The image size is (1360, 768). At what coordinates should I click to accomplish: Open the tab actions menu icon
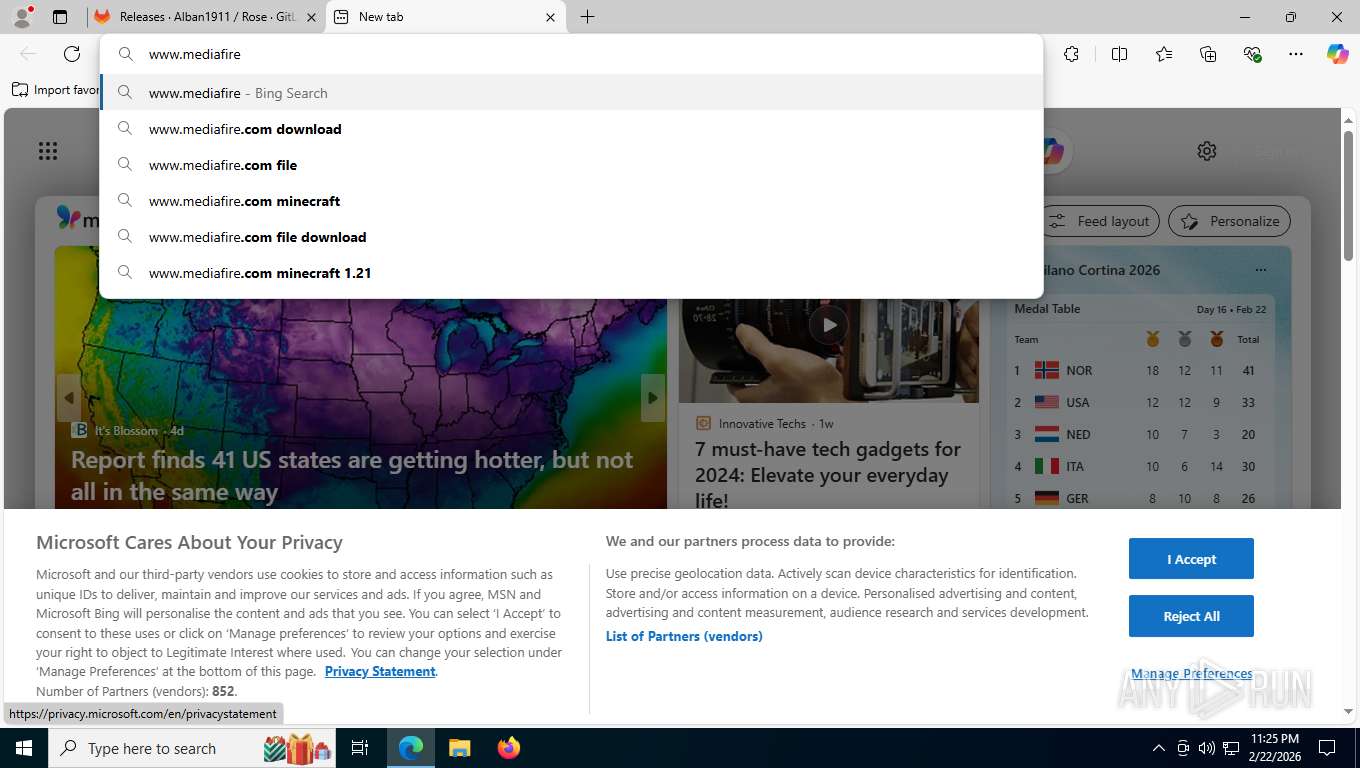pos(60,17)
